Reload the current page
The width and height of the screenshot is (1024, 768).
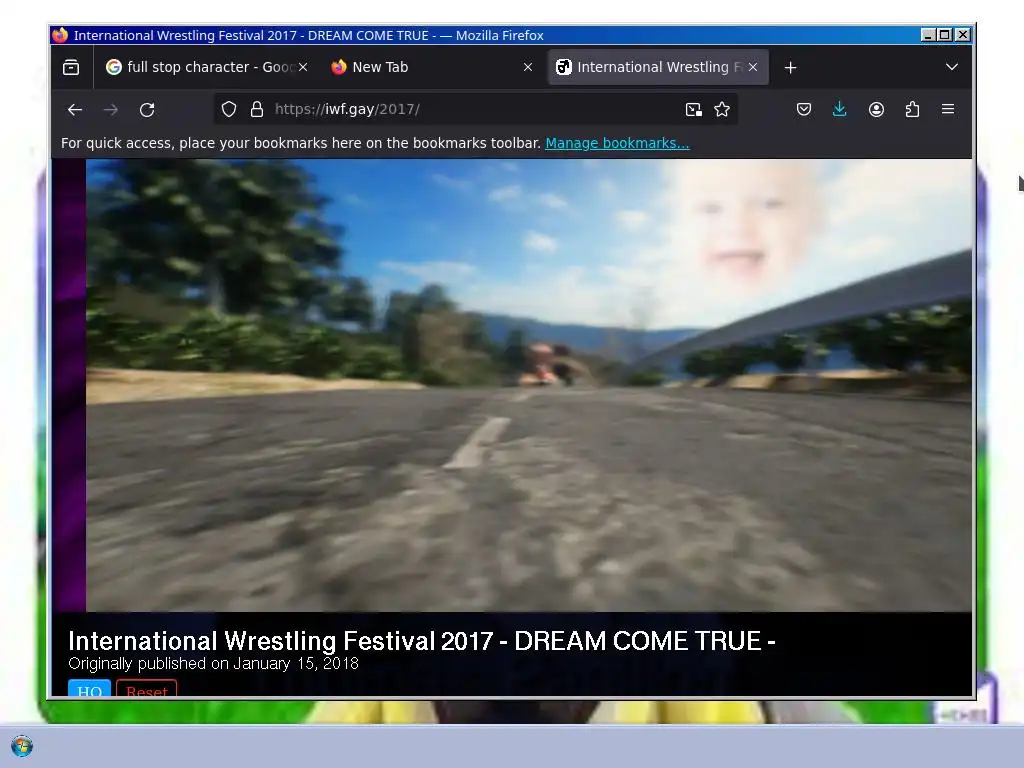[x=147, y=110]
